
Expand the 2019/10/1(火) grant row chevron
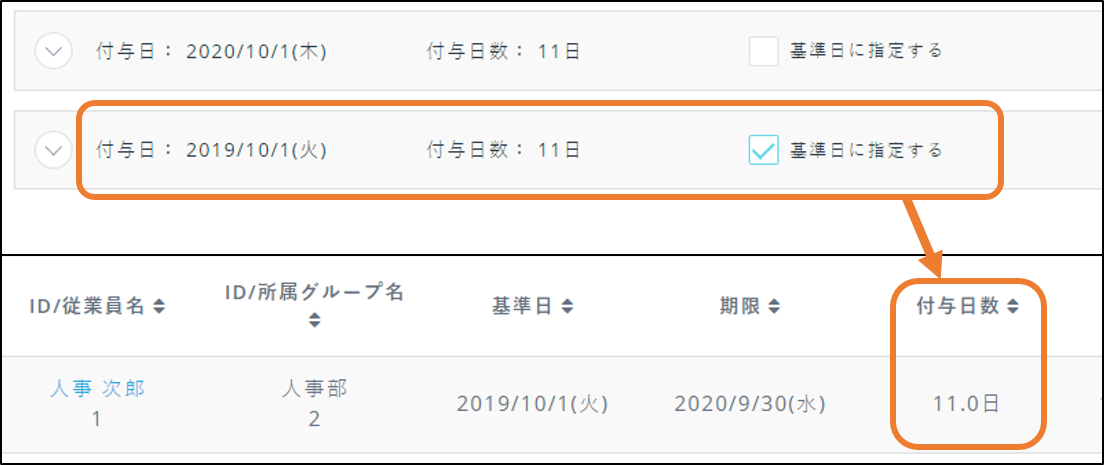53,151
